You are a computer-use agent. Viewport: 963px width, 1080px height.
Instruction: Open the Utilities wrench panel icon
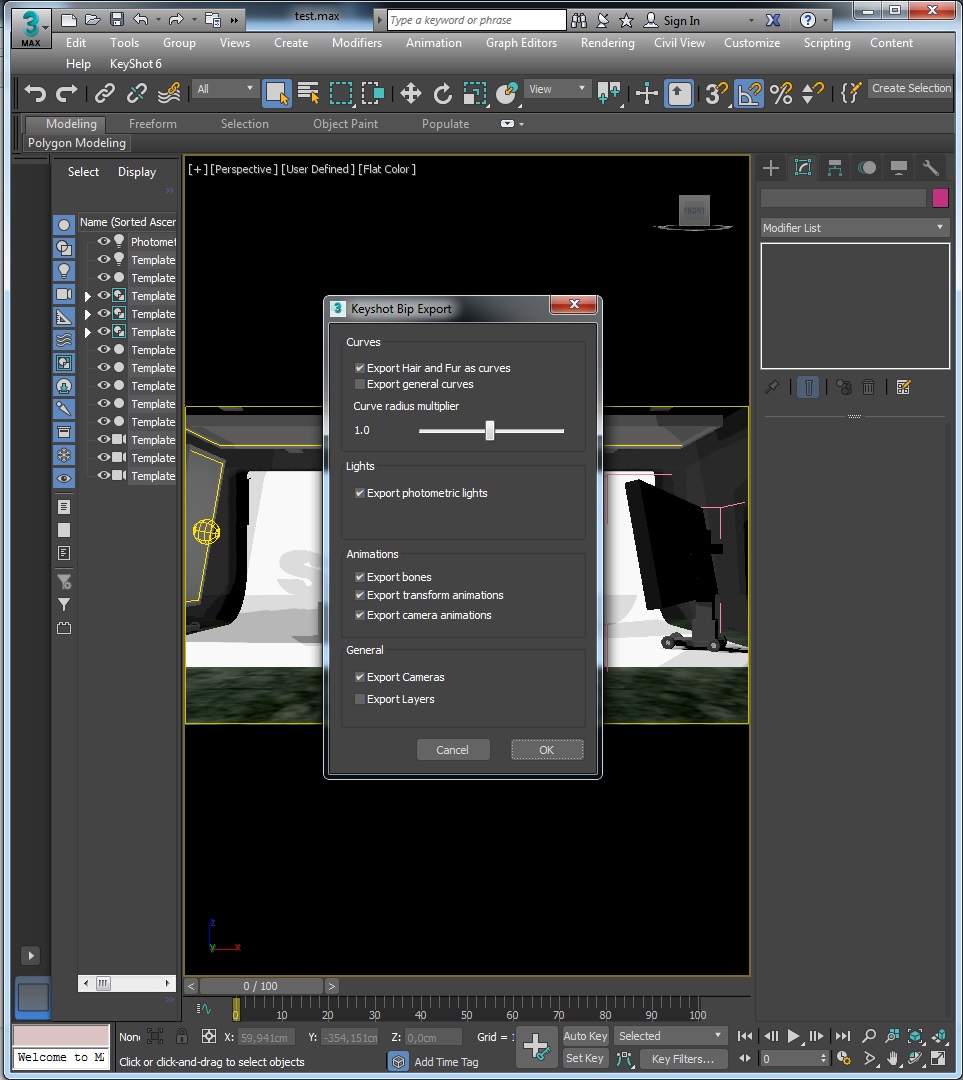[x=930, y=168]
